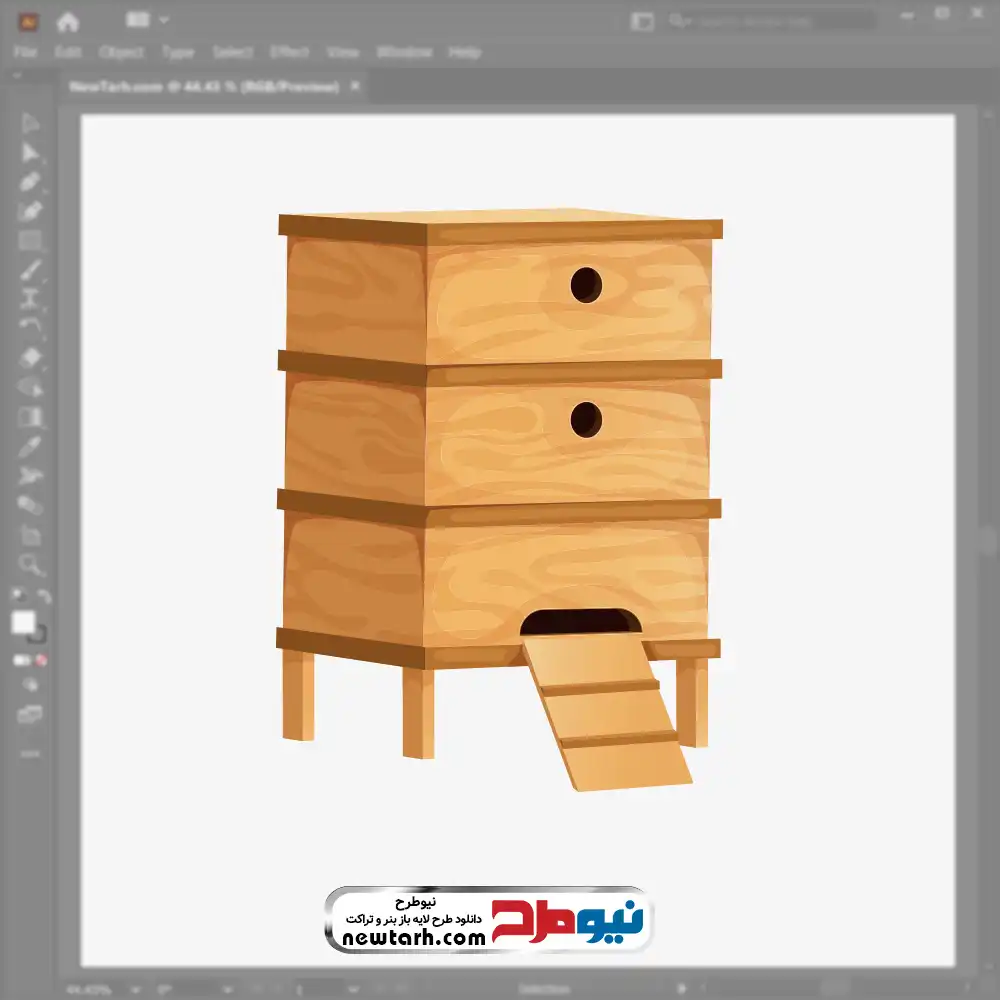Select the Paintbrush tool
1000x1000 pixels.
tap(30, 269)
